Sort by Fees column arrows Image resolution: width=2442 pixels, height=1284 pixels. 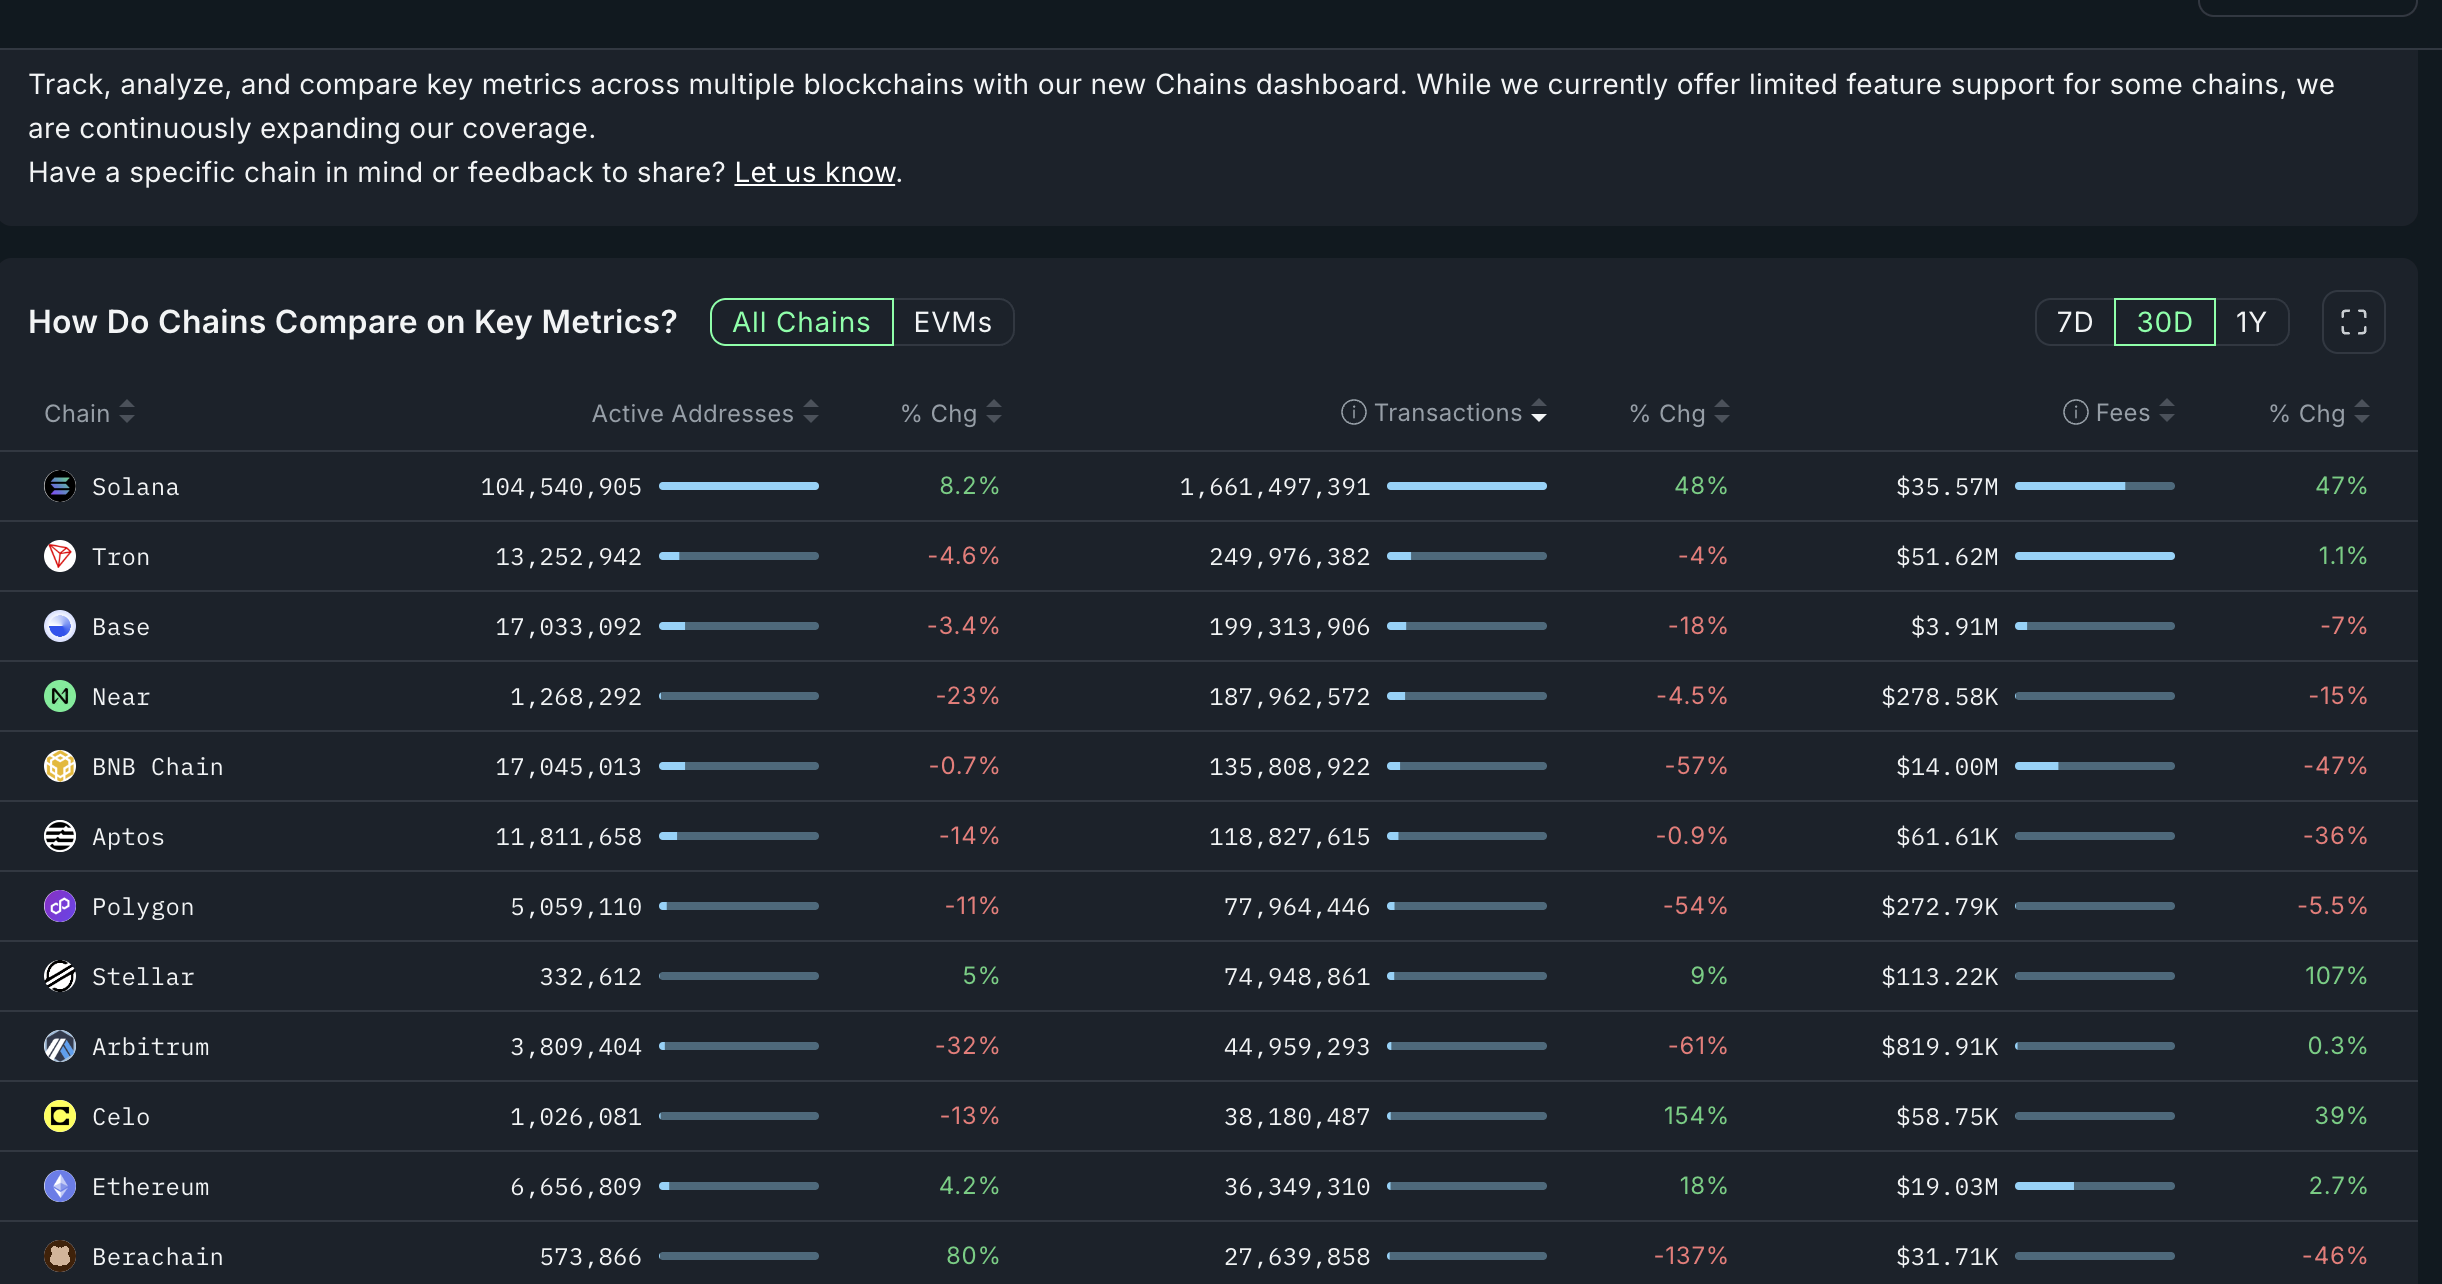[2167, 412]
